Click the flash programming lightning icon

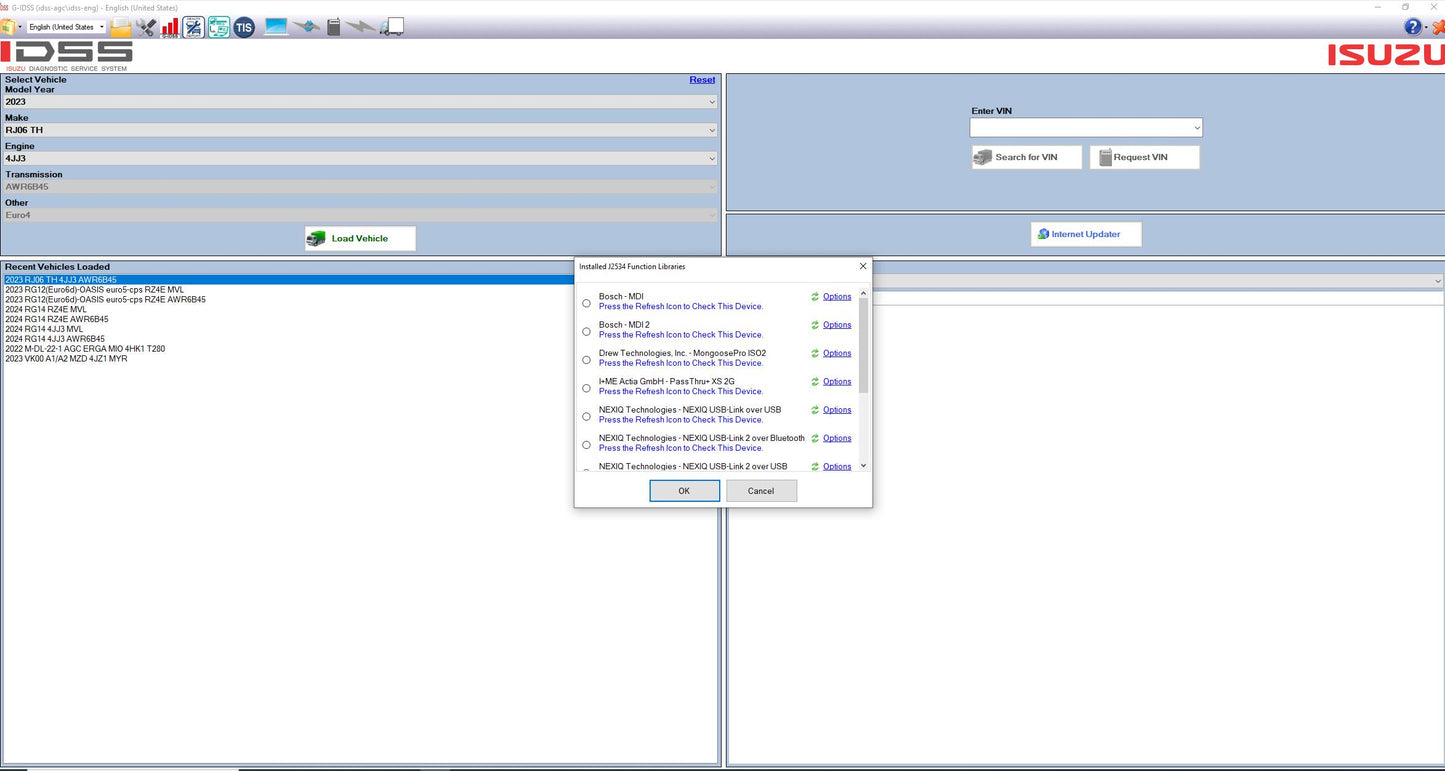(360, 26)
